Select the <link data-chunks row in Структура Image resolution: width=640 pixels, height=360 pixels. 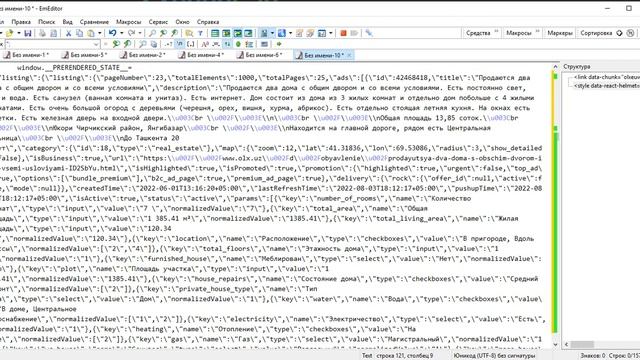point(607,77)
